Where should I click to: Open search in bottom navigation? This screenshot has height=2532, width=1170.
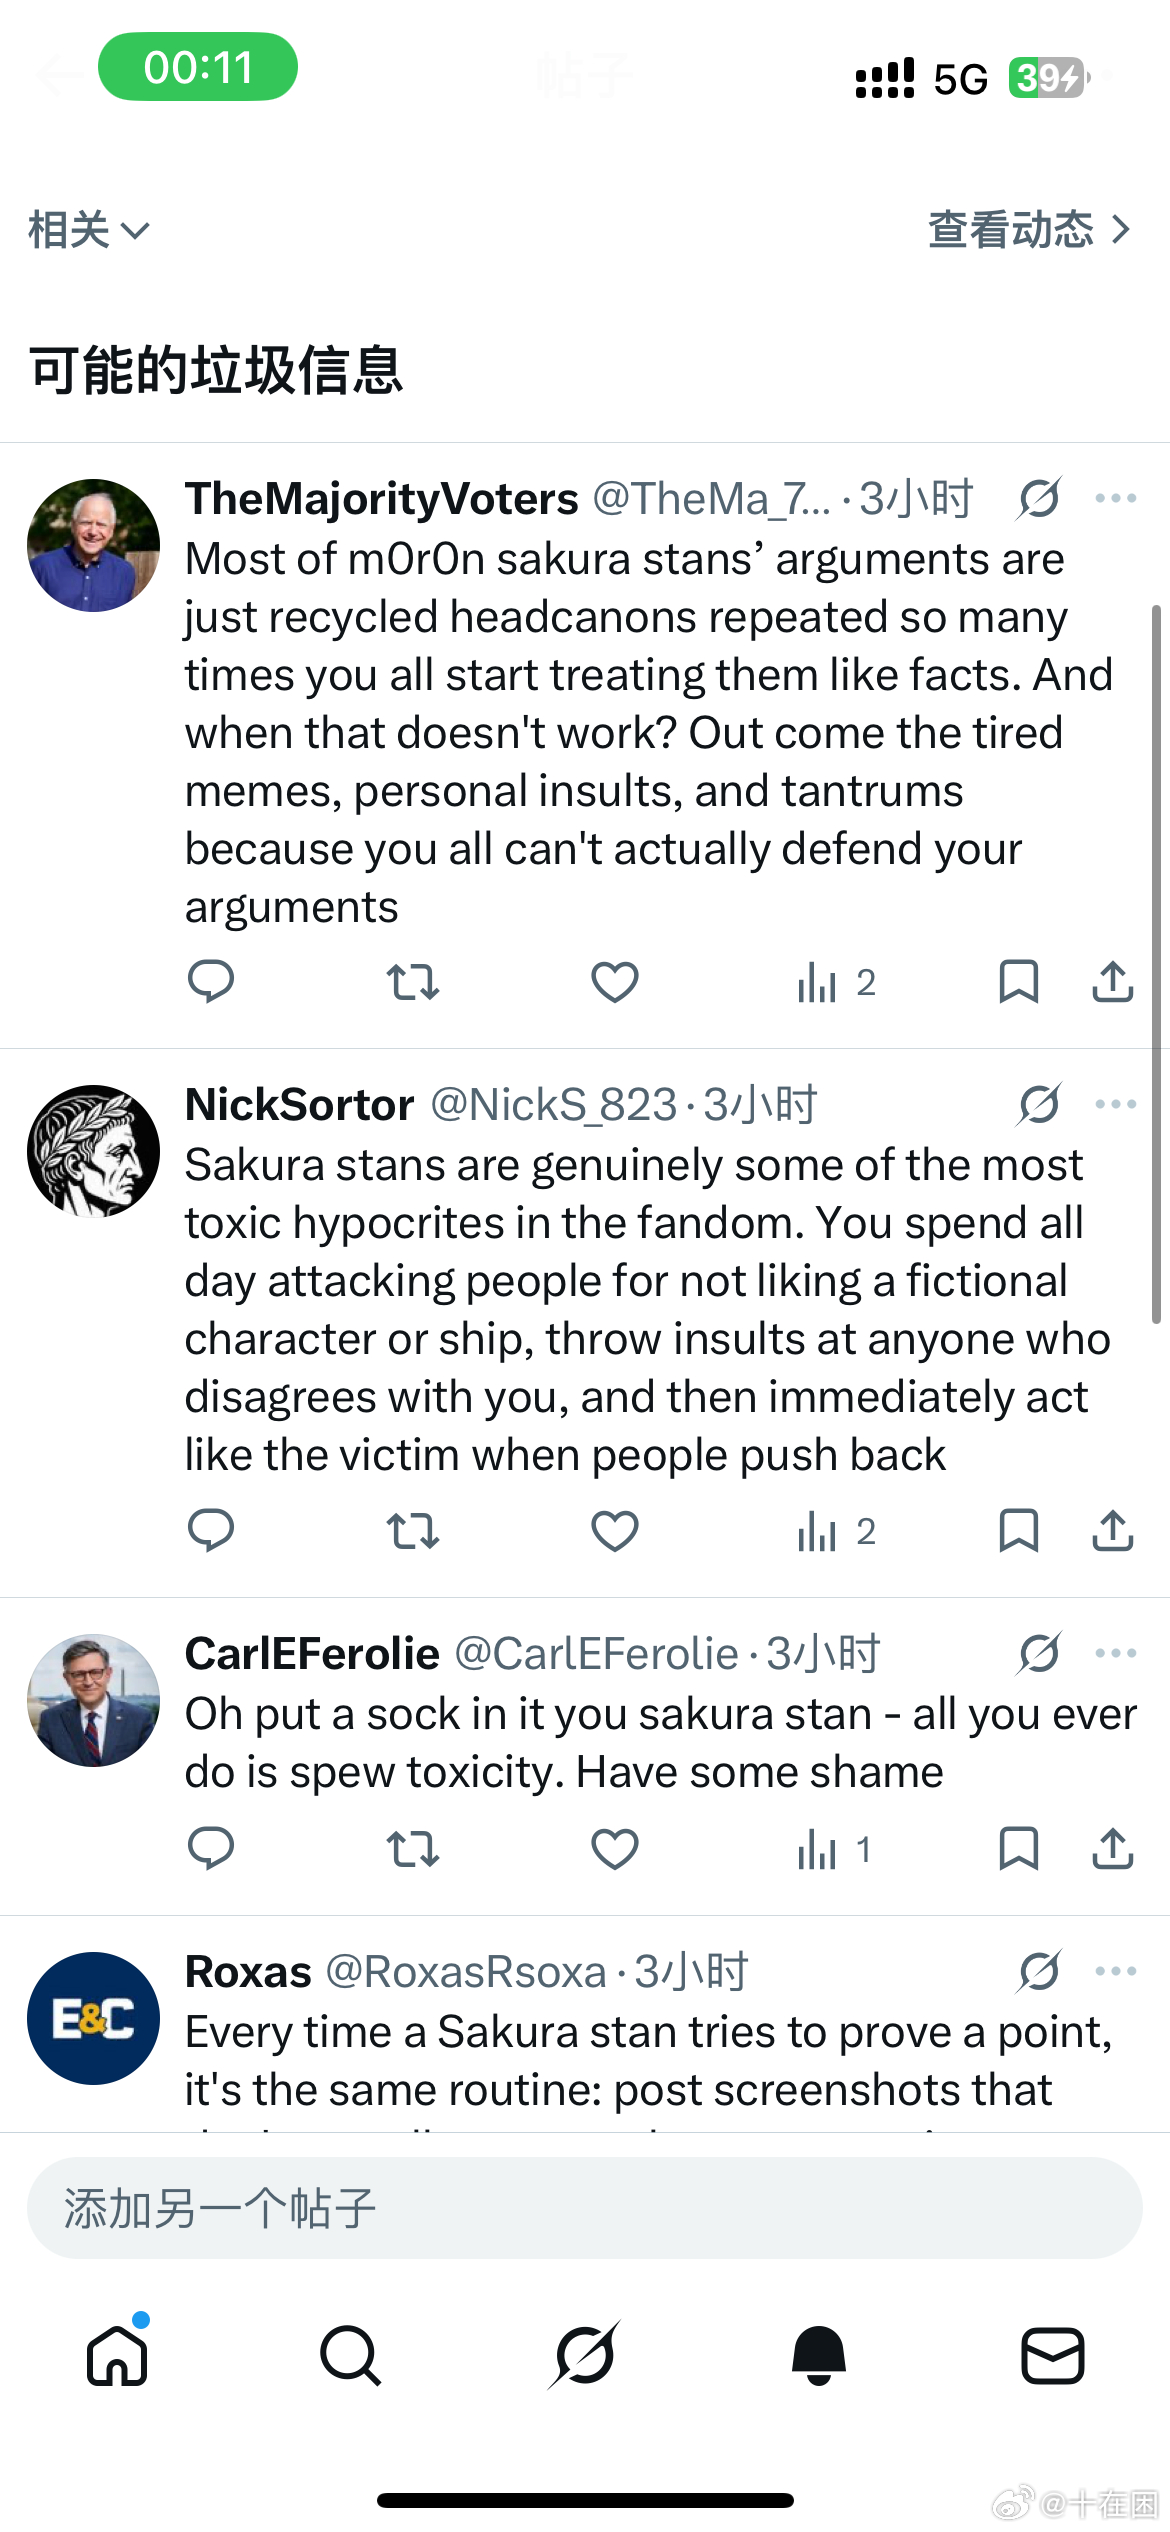click(x=350, y=2355)
